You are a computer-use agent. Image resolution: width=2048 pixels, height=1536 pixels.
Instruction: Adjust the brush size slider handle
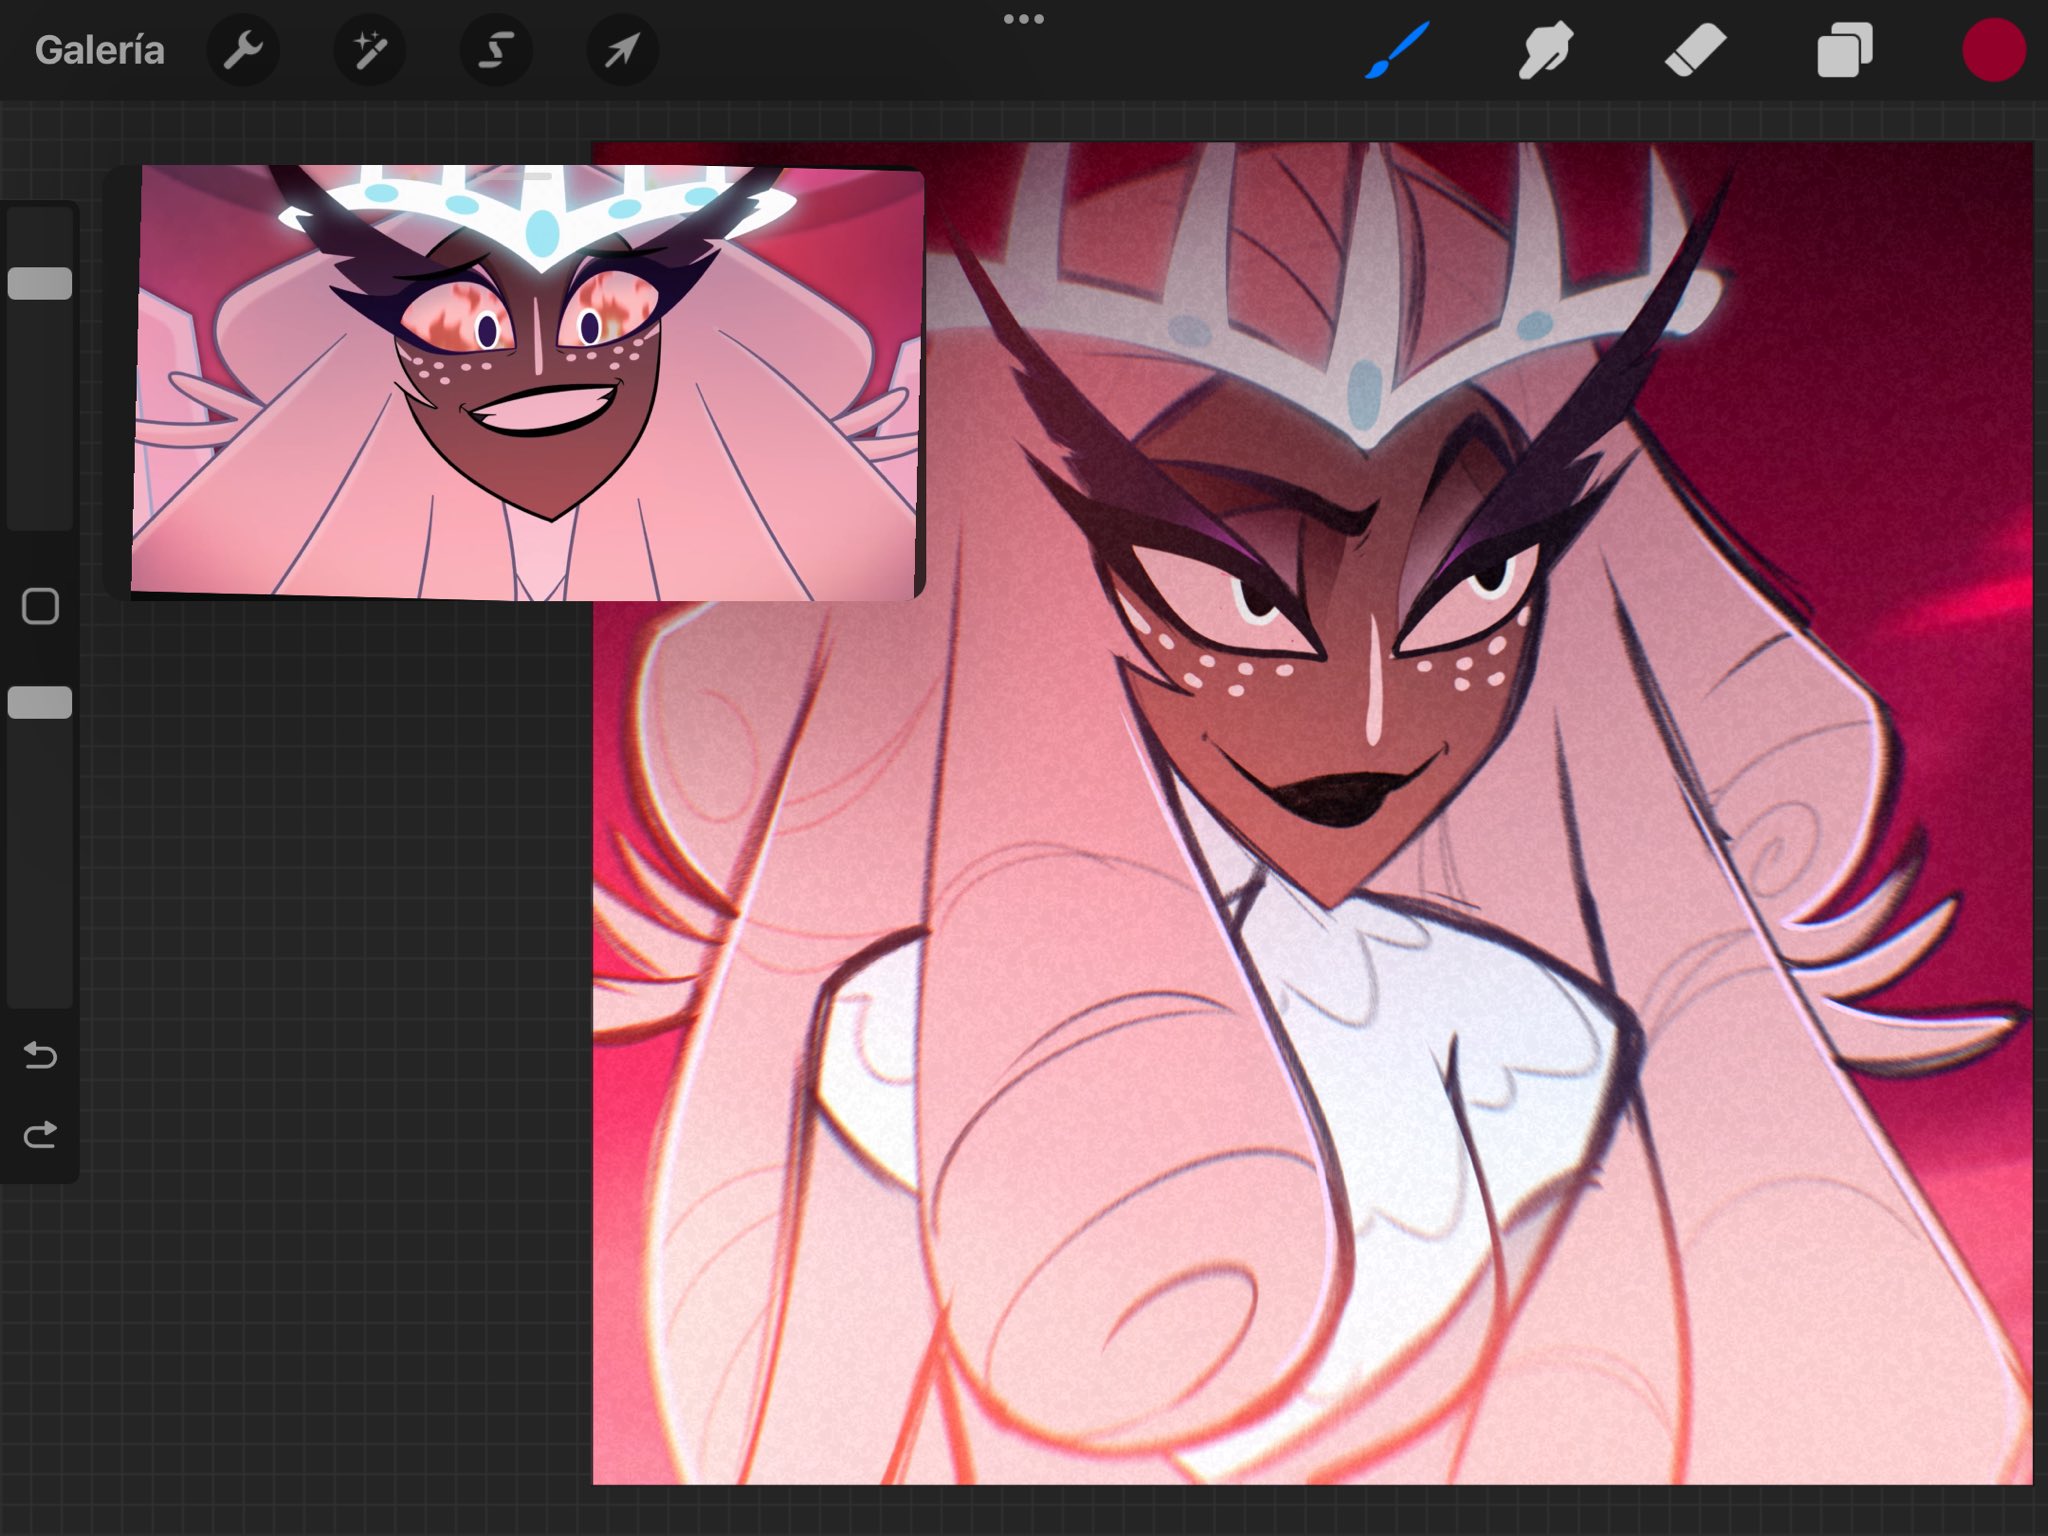40,283
